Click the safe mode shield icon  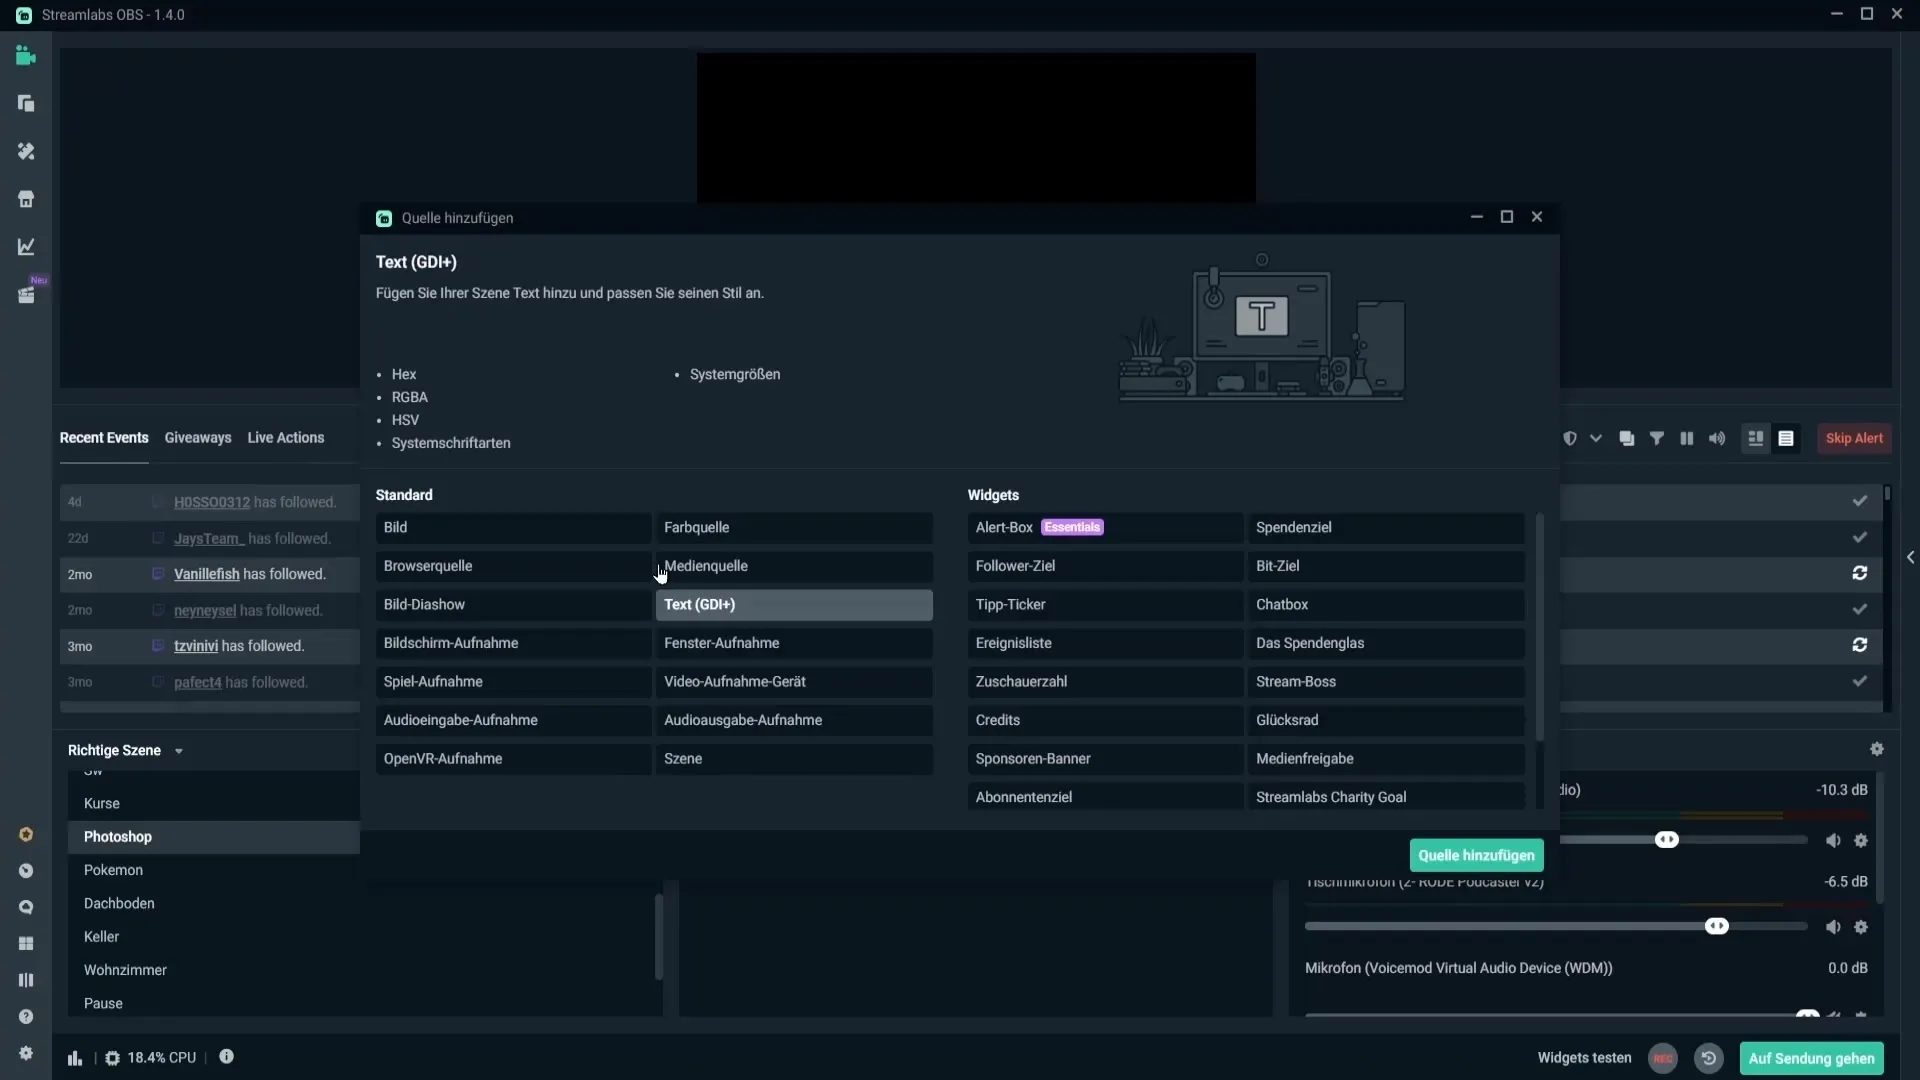point(1570,438)
